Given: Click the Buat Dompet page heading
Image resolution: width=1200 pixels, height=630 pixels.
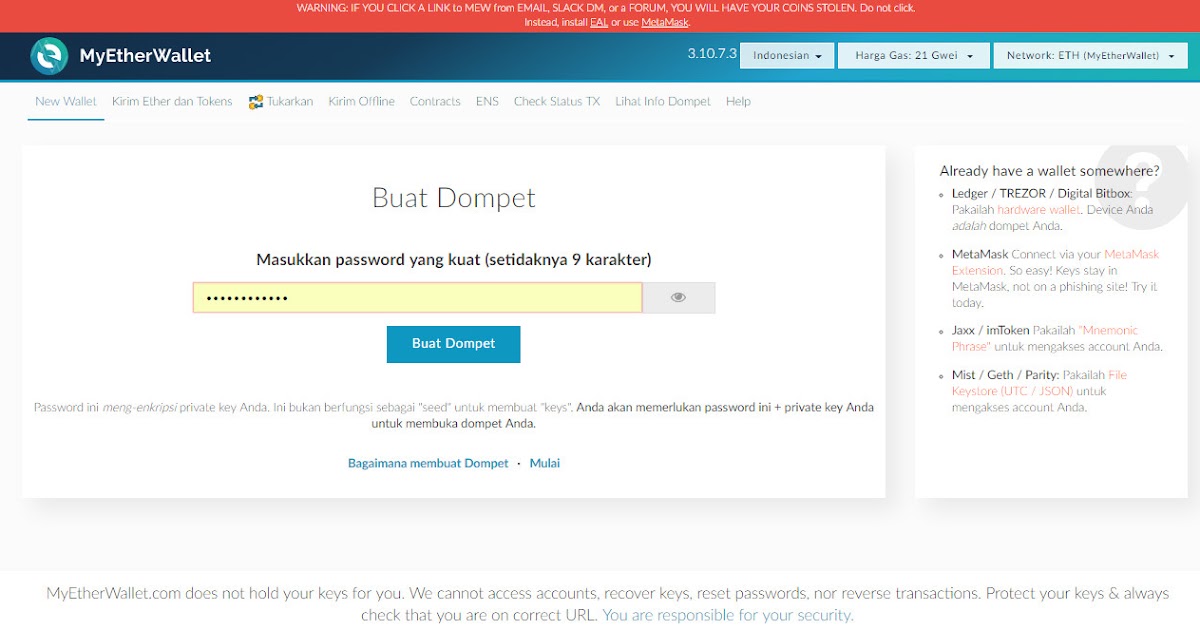Looking at the screenshot, I should tap(454, 198).
